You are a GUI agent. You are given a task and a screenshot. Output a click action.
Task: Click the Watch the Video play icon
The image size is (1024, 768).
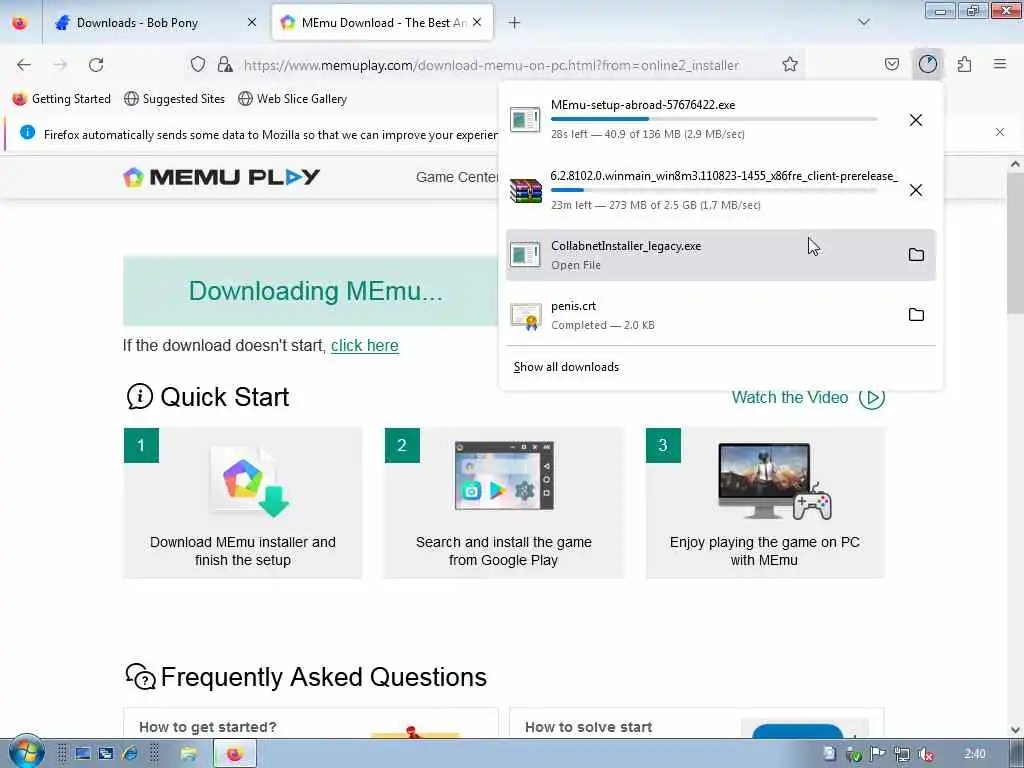pyautogui.click(x=872, y=397)
